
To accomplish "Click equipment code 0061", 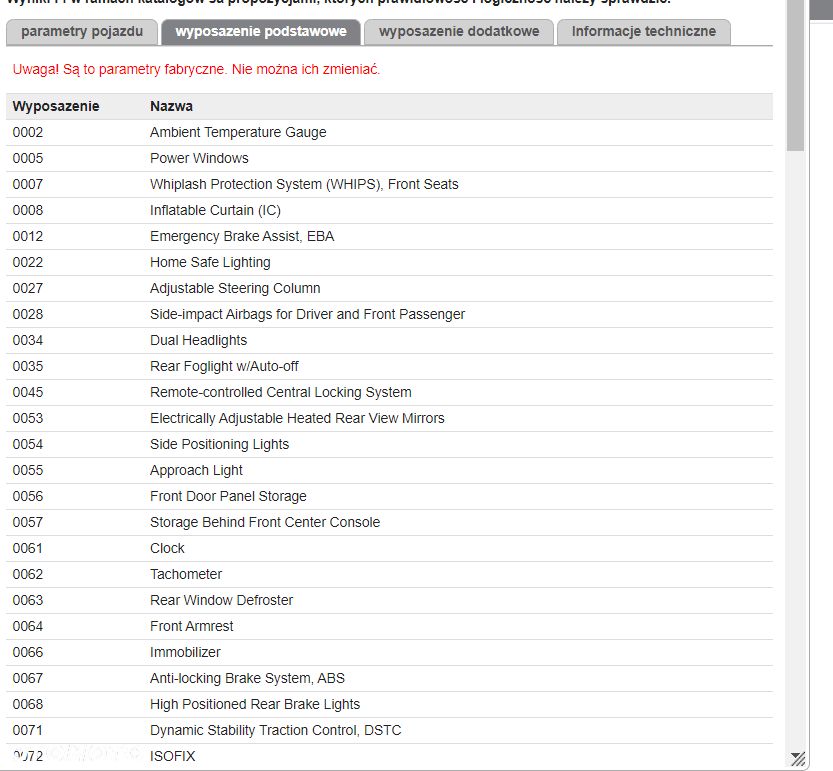I will click(28, 549).
